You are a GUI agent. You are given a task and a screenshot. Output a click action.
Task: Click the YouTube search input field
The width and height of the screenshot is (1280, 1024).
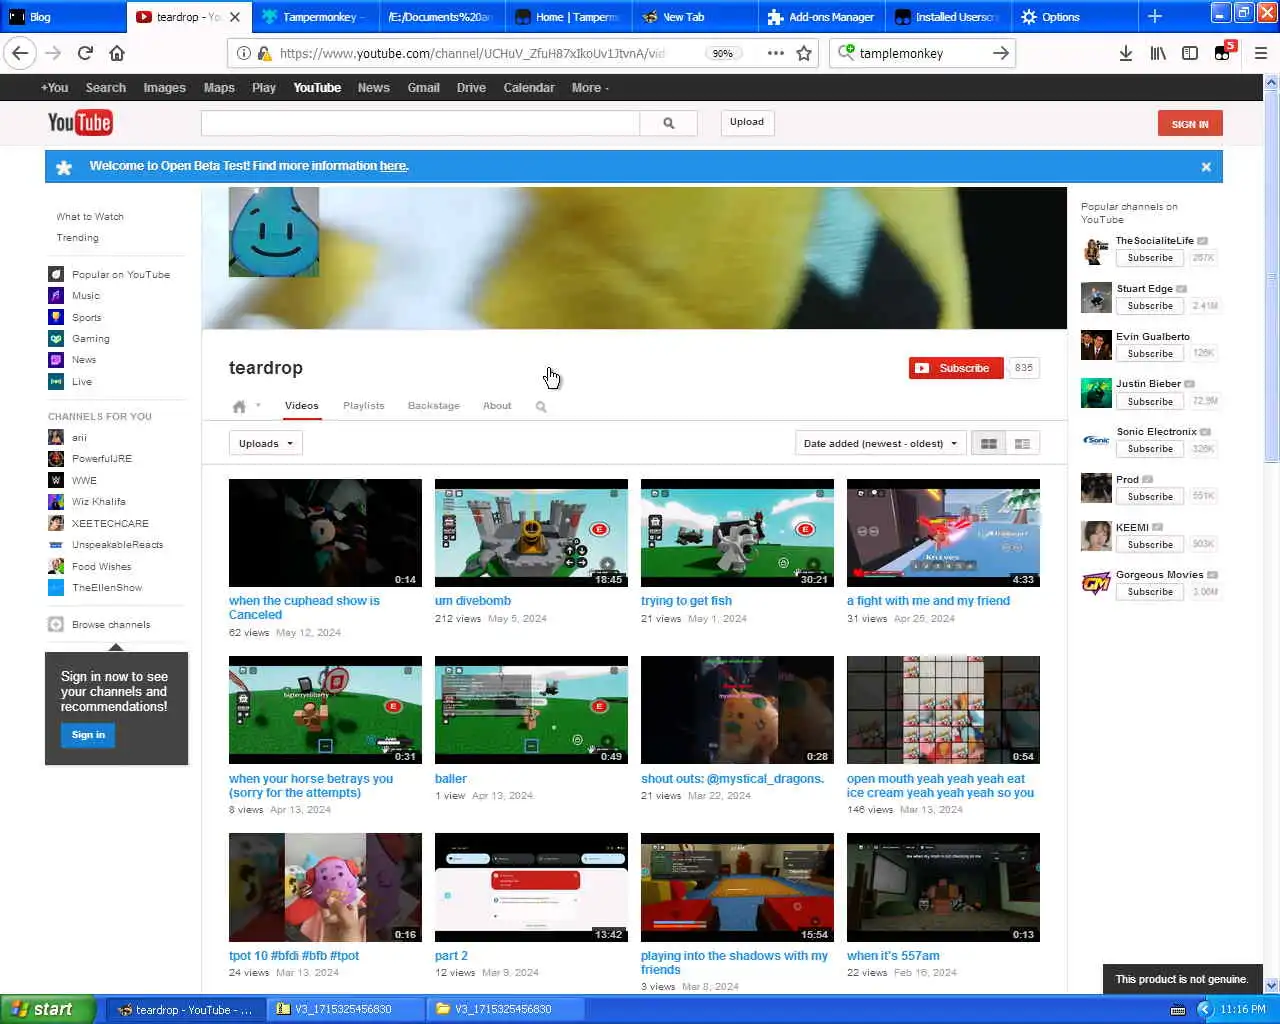(x=420, y=123)
